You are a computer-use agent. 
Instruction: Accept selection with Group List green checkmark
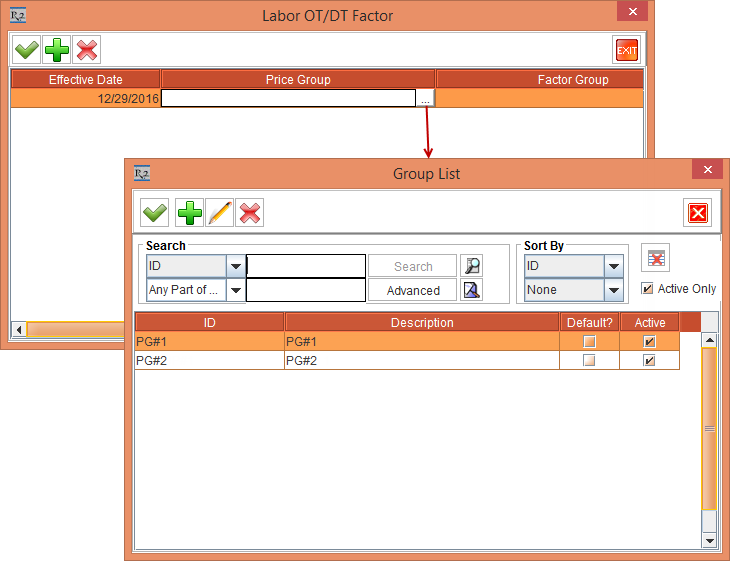(155, 213)
